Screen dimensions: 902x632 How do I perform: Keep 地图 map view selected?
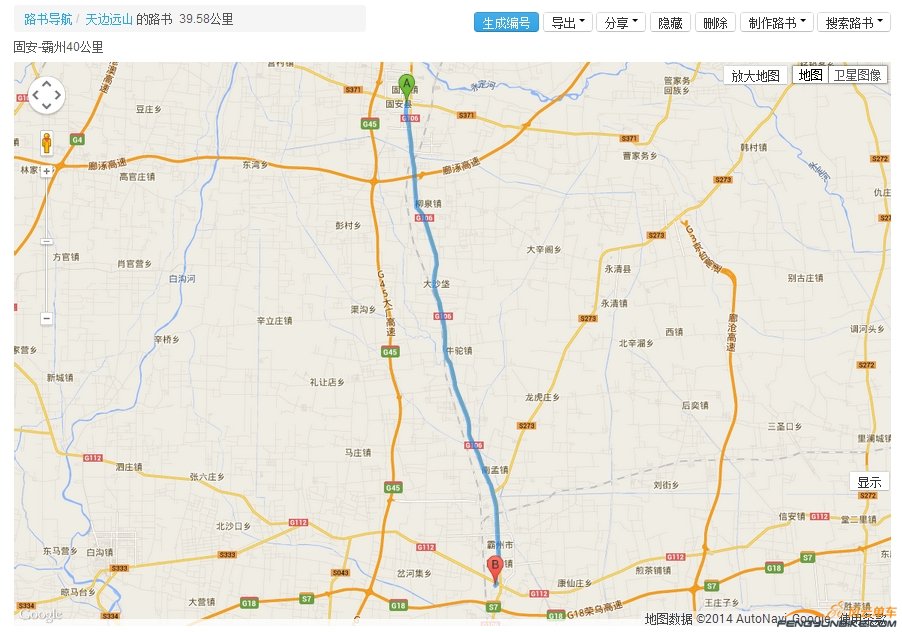(809, 74)
